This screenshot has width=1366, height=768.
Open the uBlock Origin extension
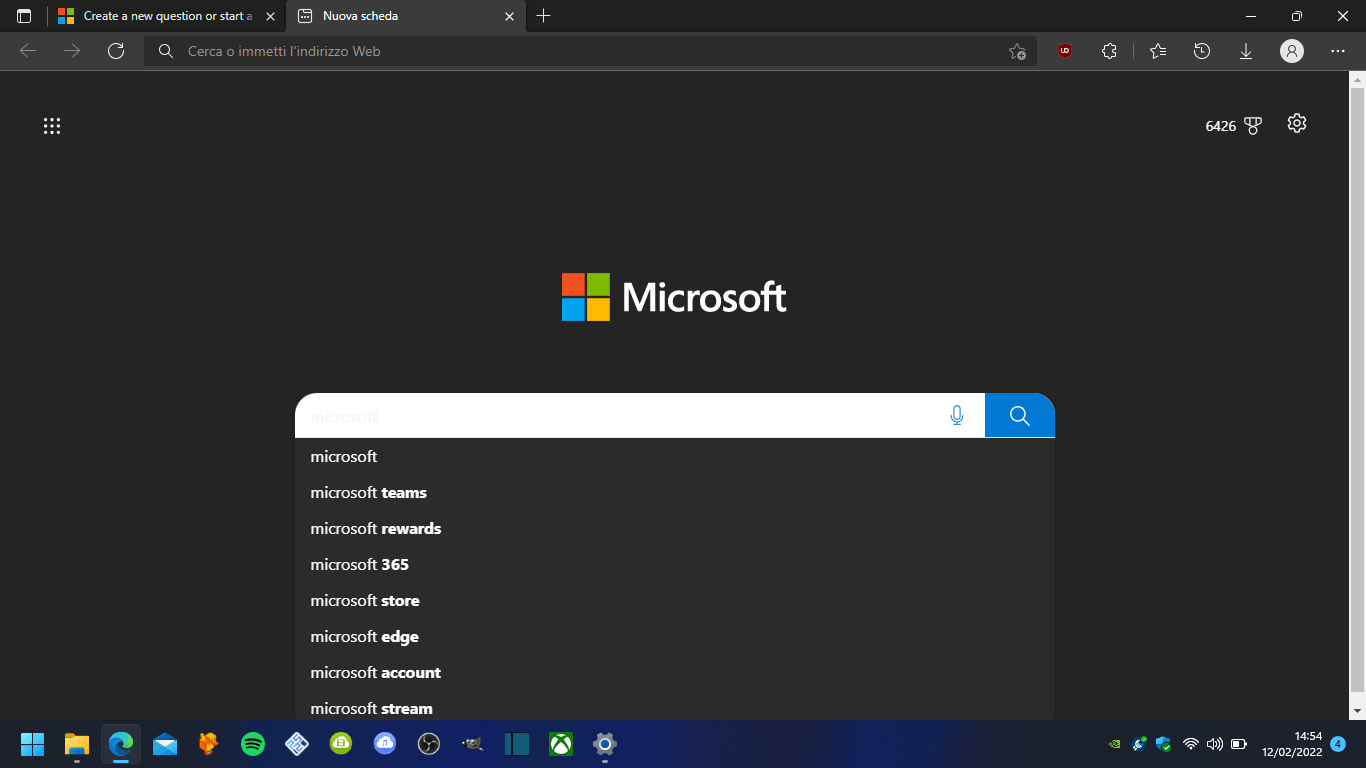[x=1065, y=51]
